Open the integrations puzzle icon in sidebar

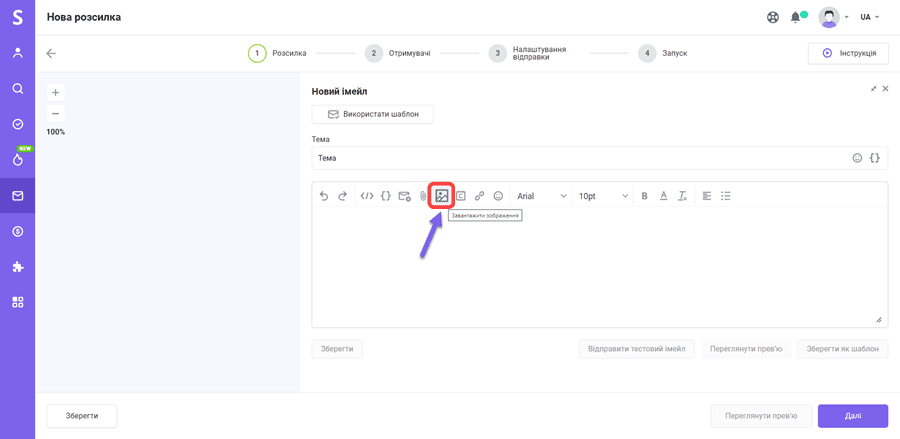pyautogui.click(x=17, y=267)
